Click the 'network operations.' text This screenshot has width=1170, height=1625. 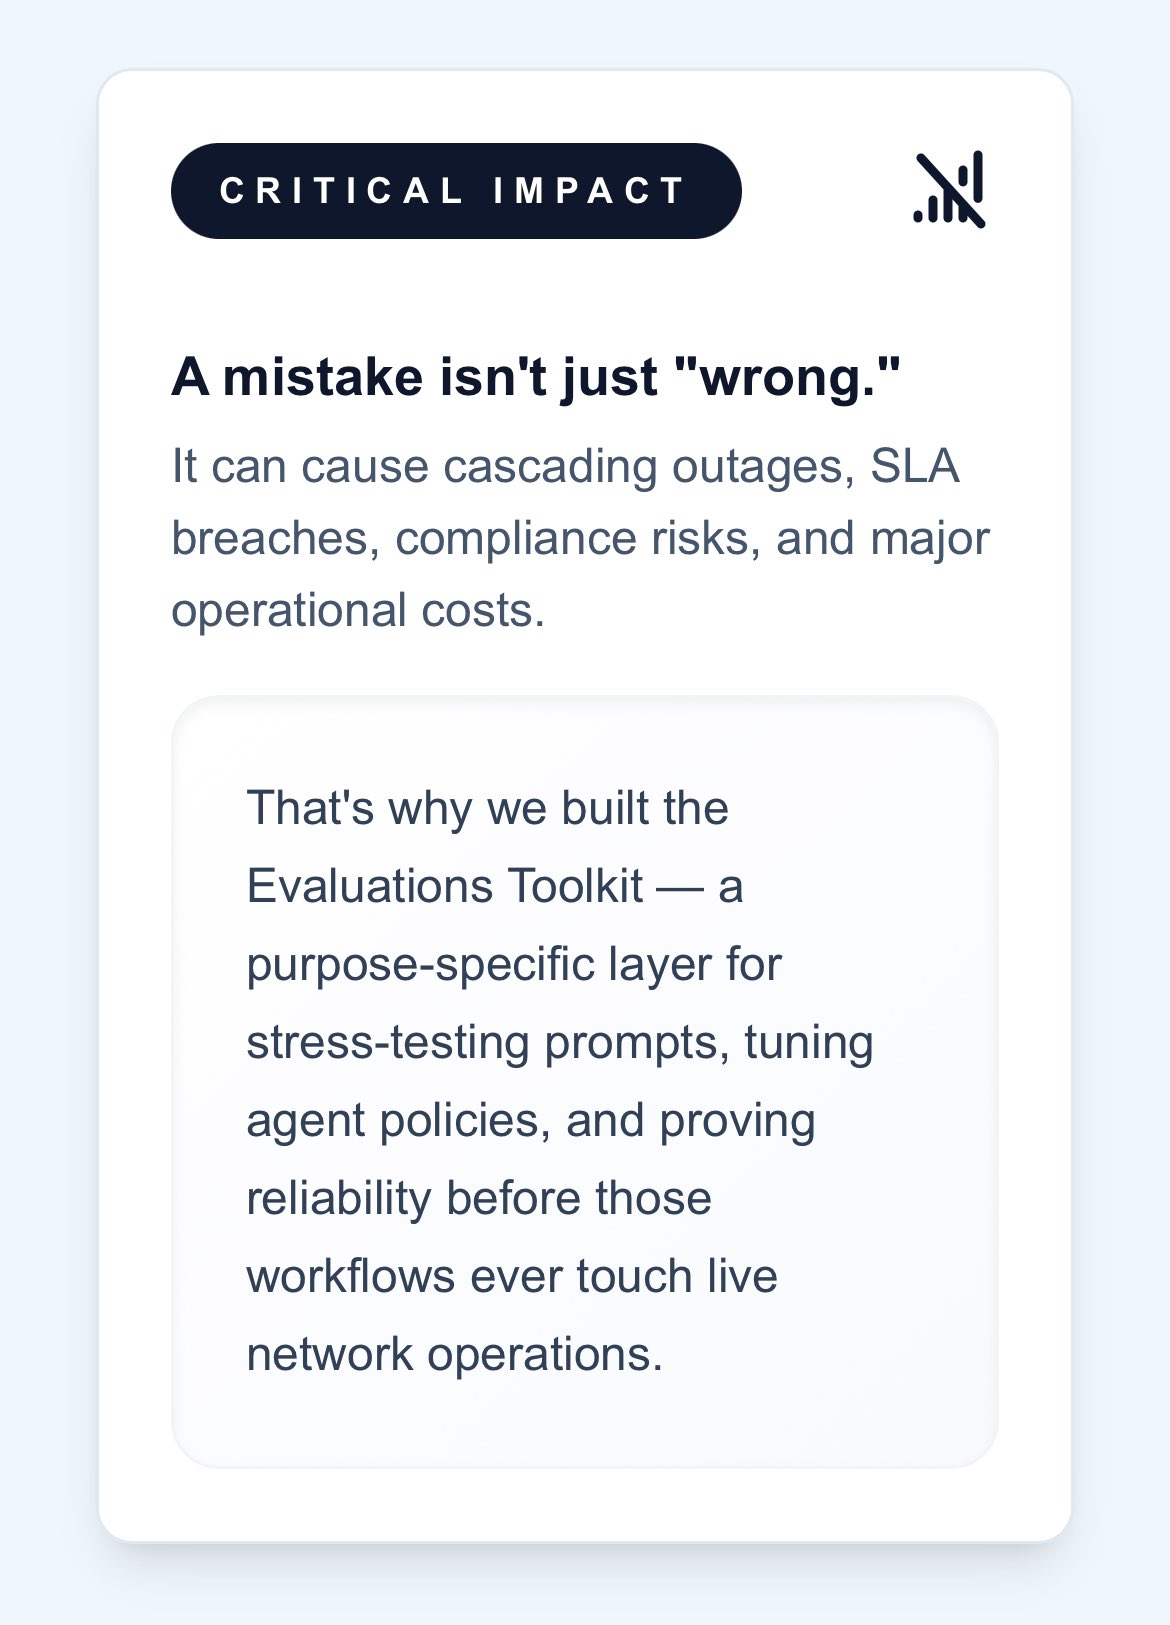click(454, 1354)
